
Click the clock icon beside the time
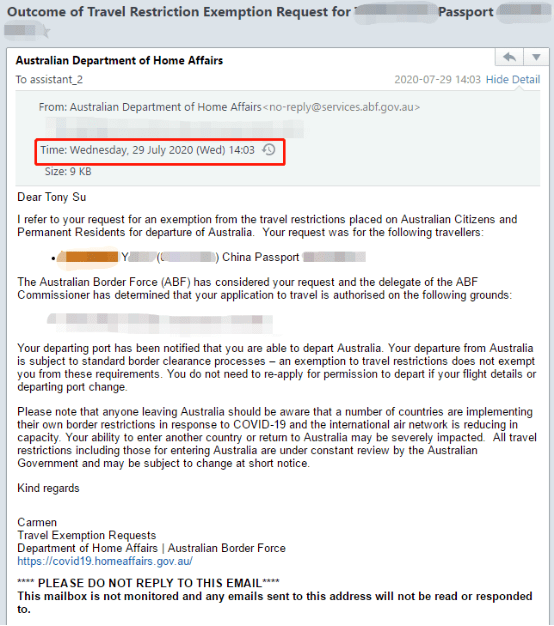[269, 150]
